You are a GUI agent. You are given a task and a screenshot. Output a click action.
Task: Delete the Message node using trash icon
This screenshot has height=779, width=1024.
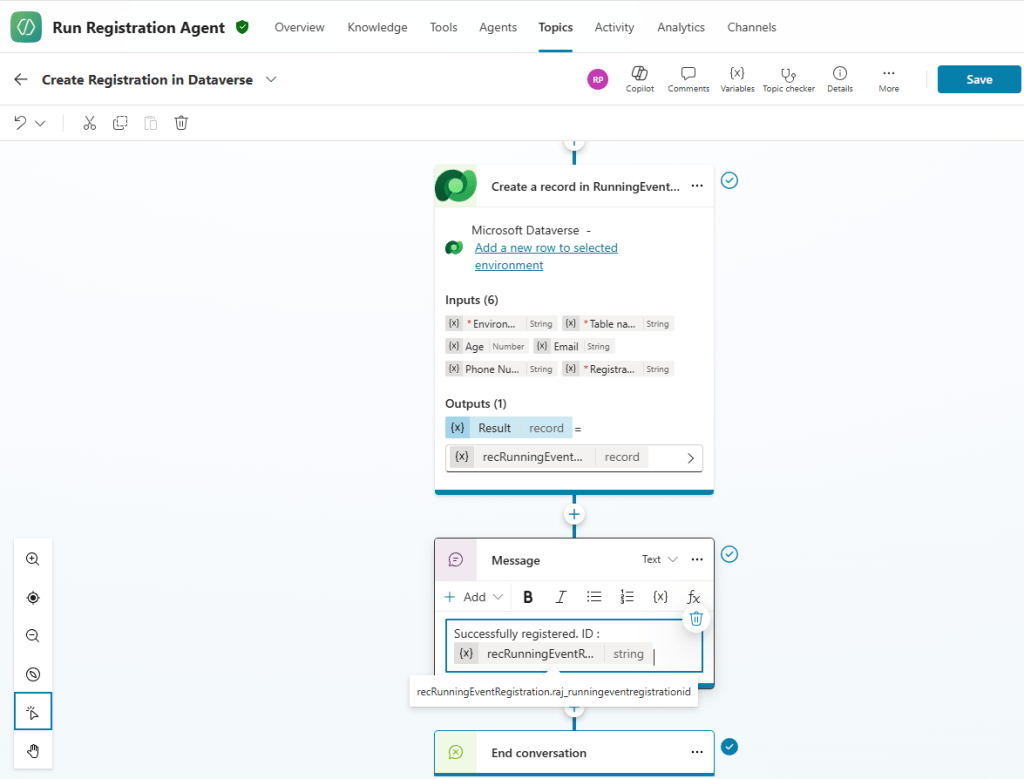tap(696, 619)
